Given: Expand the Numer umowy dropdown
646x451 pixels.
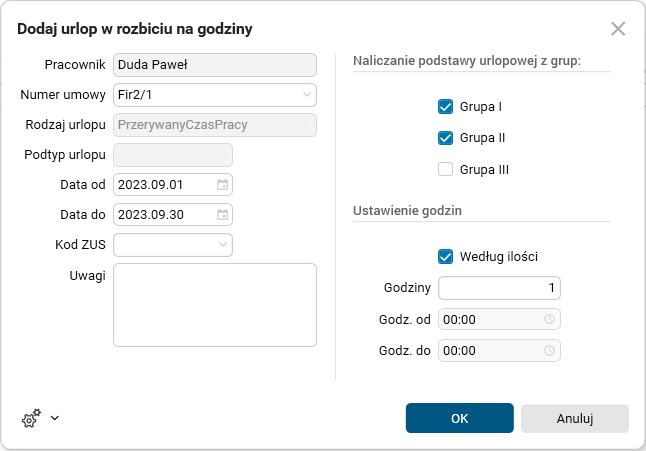Looking at the screenshot, I should [306, 95].
